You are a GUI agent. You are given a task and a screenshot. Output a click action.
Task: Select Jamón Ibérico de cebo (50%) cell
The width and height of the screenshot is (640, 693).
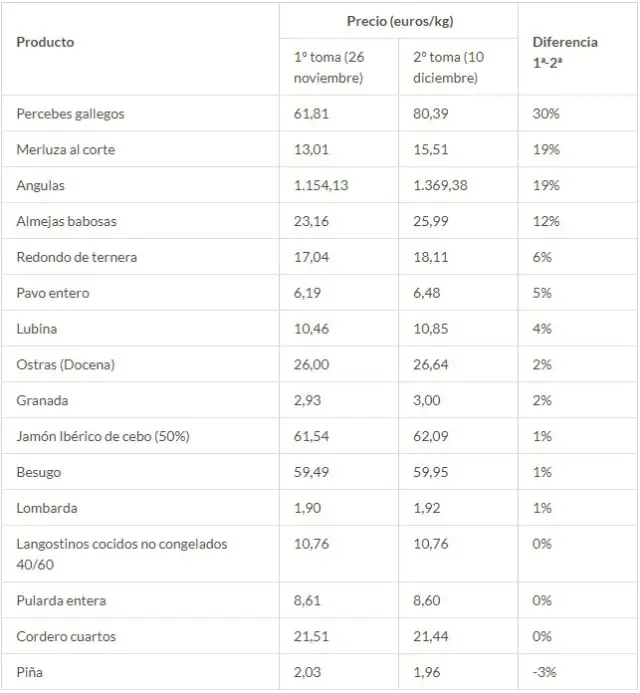click(103, 436)
